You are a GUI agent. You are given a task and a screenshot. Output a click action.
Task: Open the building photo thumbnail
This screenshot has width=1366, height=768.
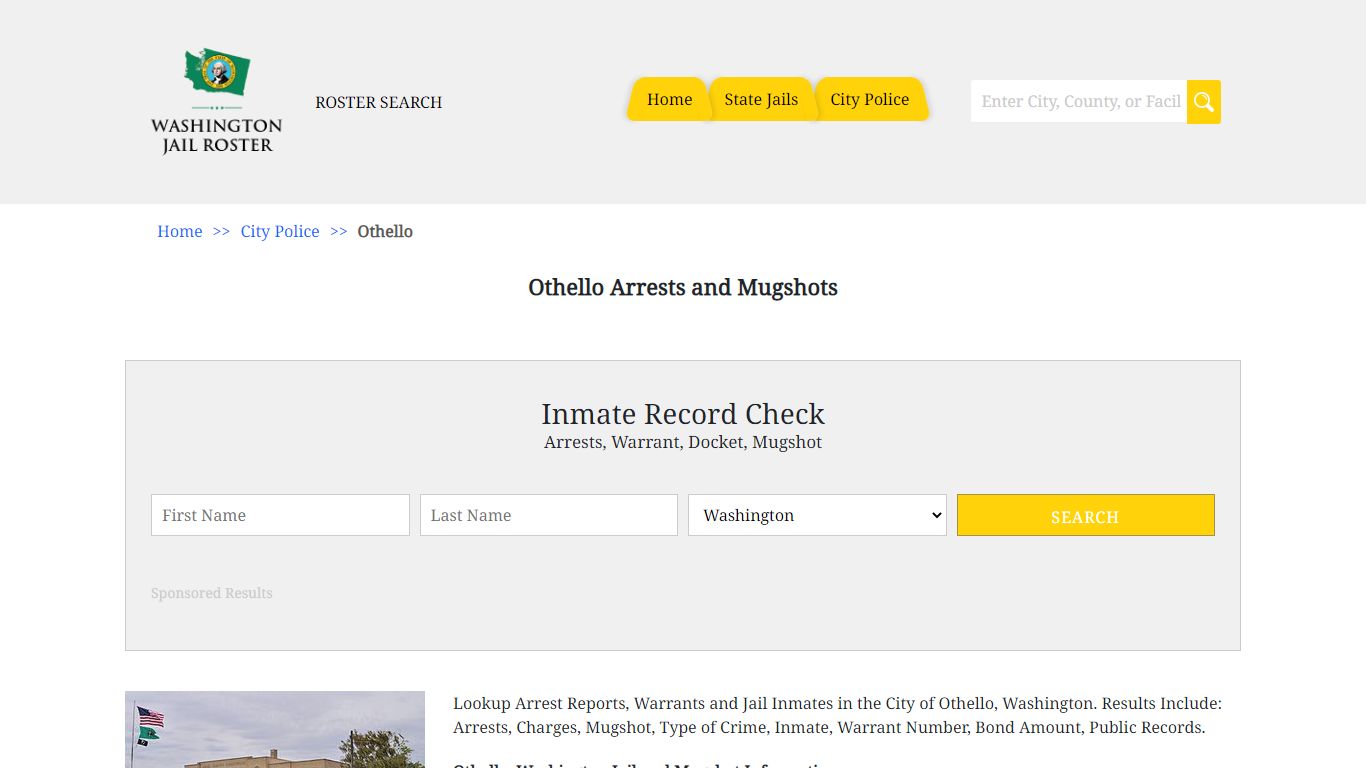coord(275,729)
